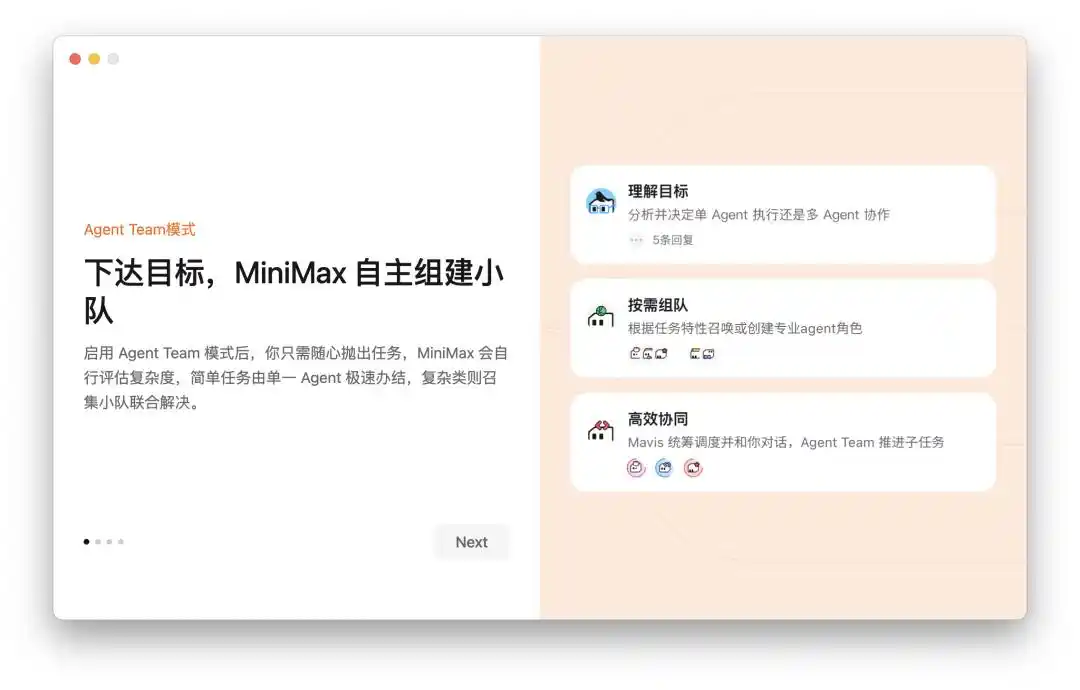
Task: Close the window with the red button
Action: click(75, 59)
